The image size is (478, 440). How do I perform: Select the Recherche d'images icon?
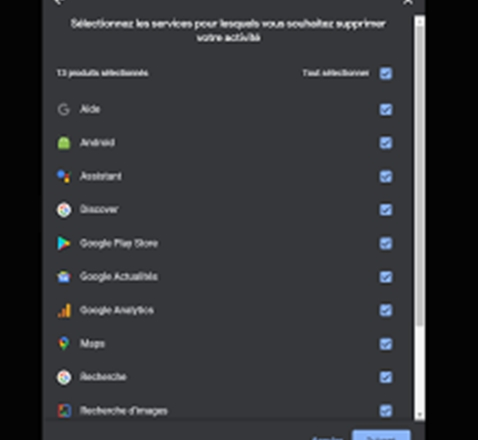pos(64,411)
